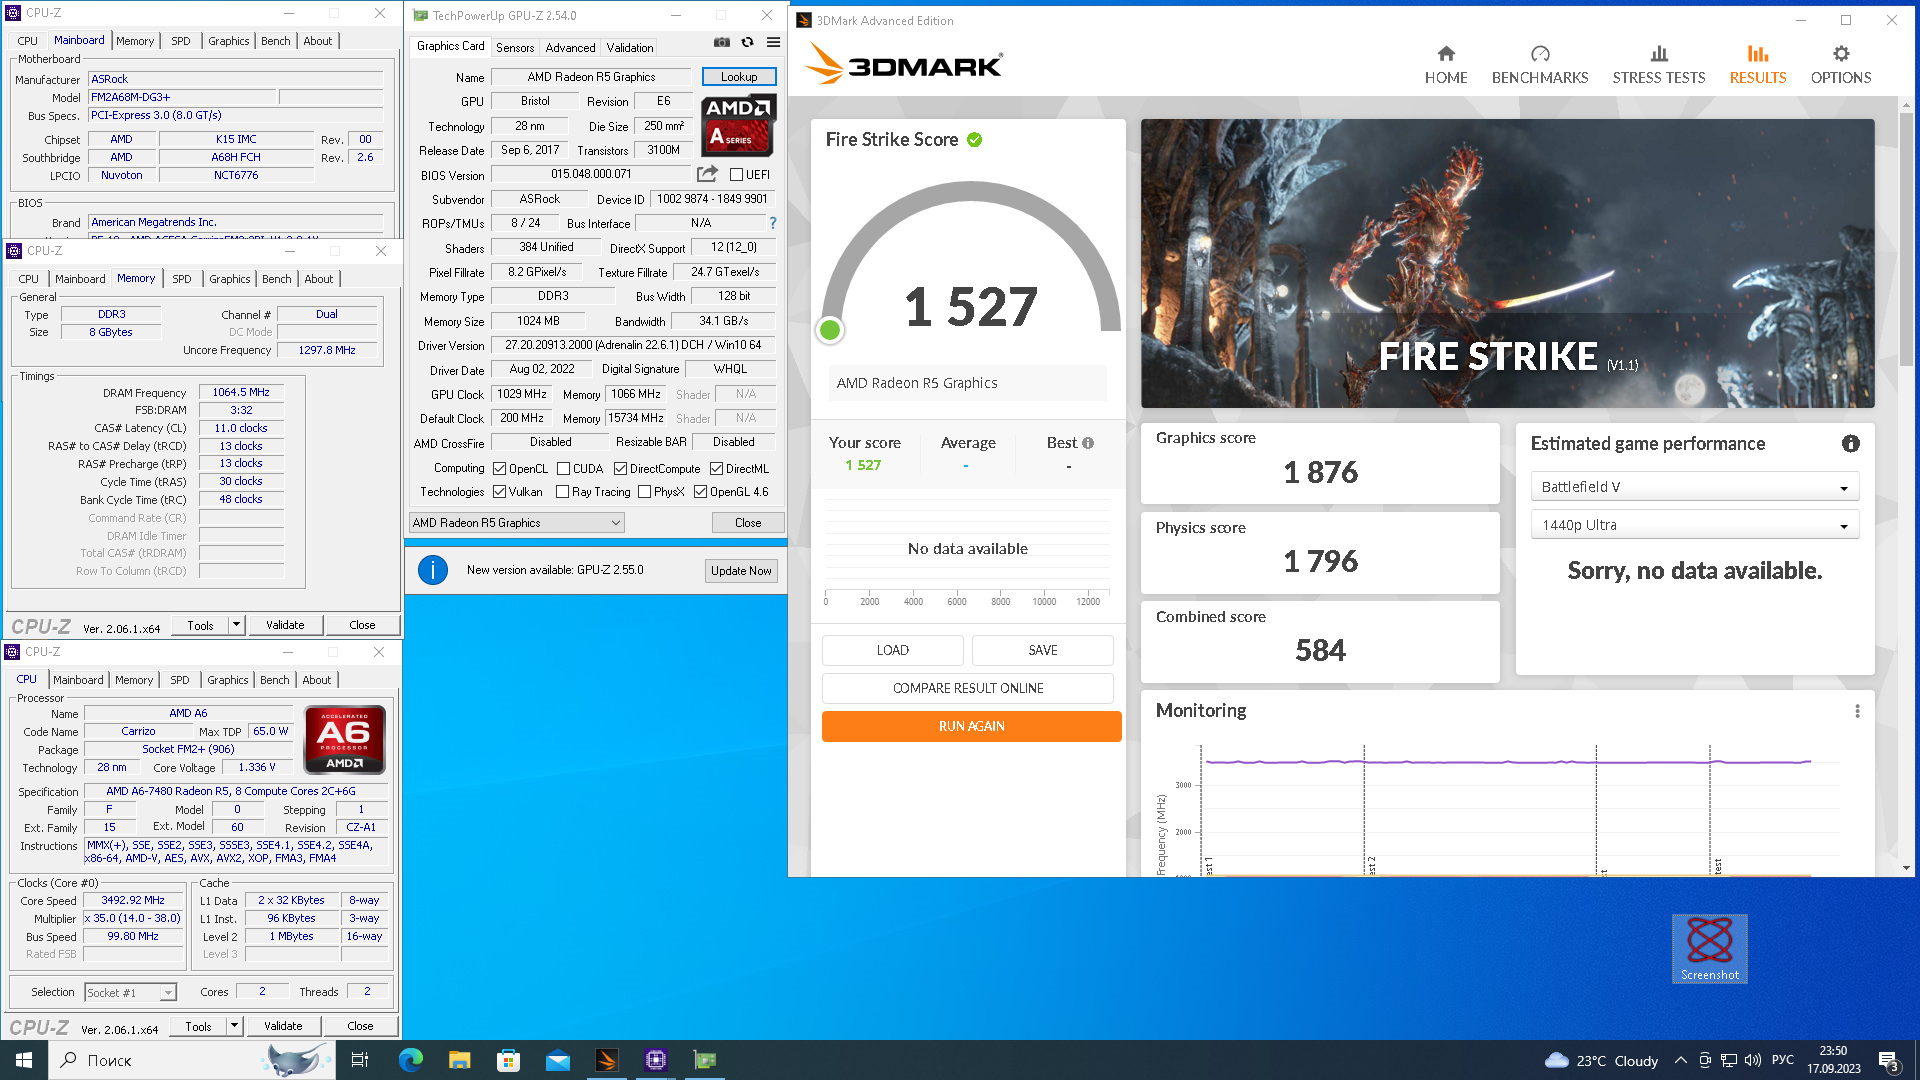
Task: Click Update Now in GPU-Z
Action: point(741,571)
